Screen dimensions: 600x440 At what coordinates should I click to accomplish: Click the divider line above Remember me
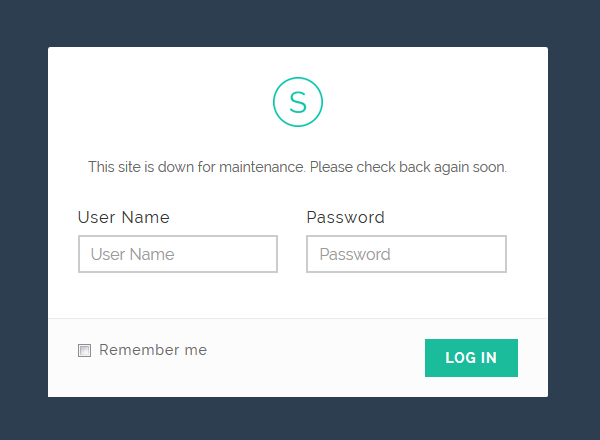click(298, 318)
